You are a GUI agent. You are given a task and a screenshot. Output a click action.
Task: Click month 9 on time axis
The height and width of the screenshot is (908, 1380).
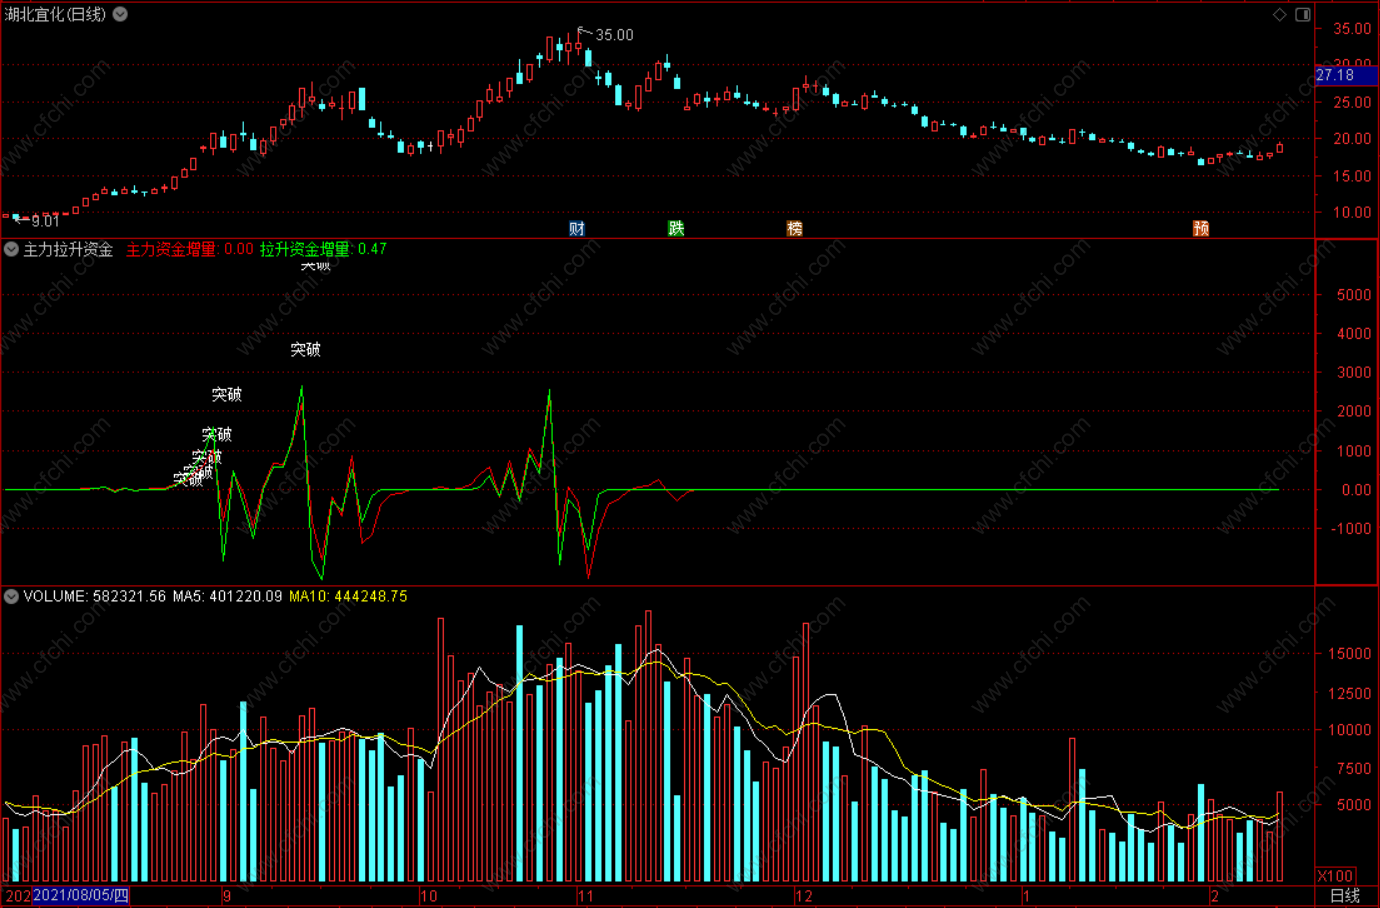227,896
